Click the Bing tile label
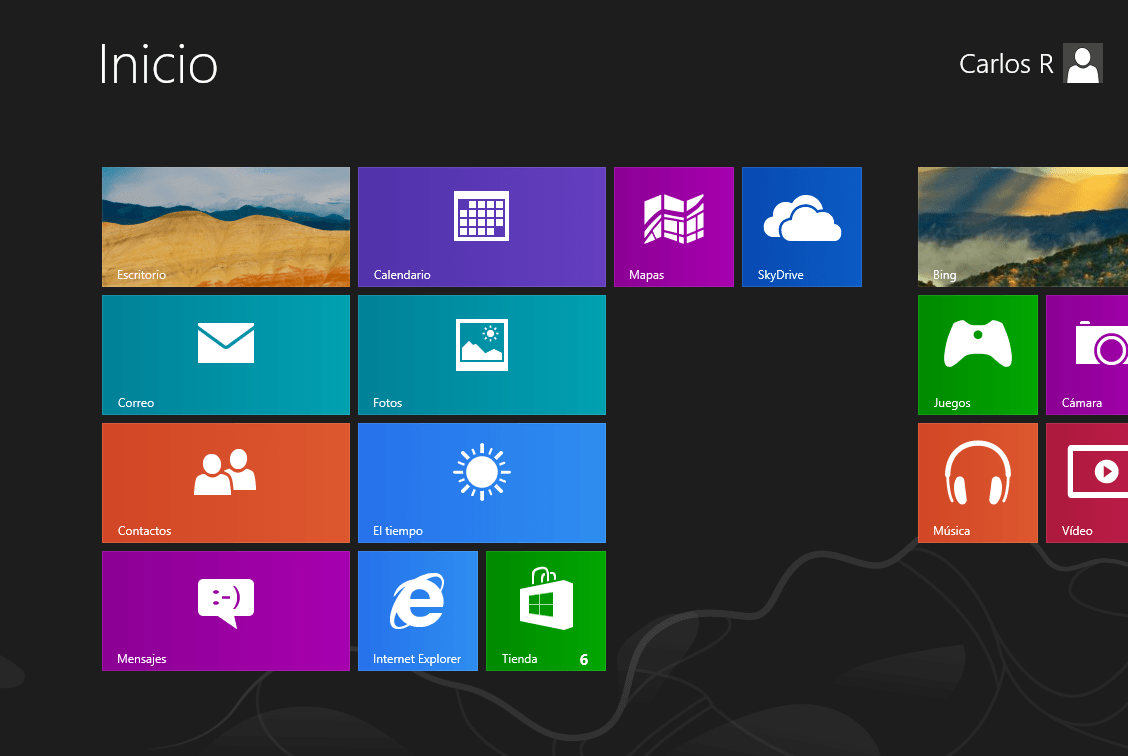 (945, 275)
